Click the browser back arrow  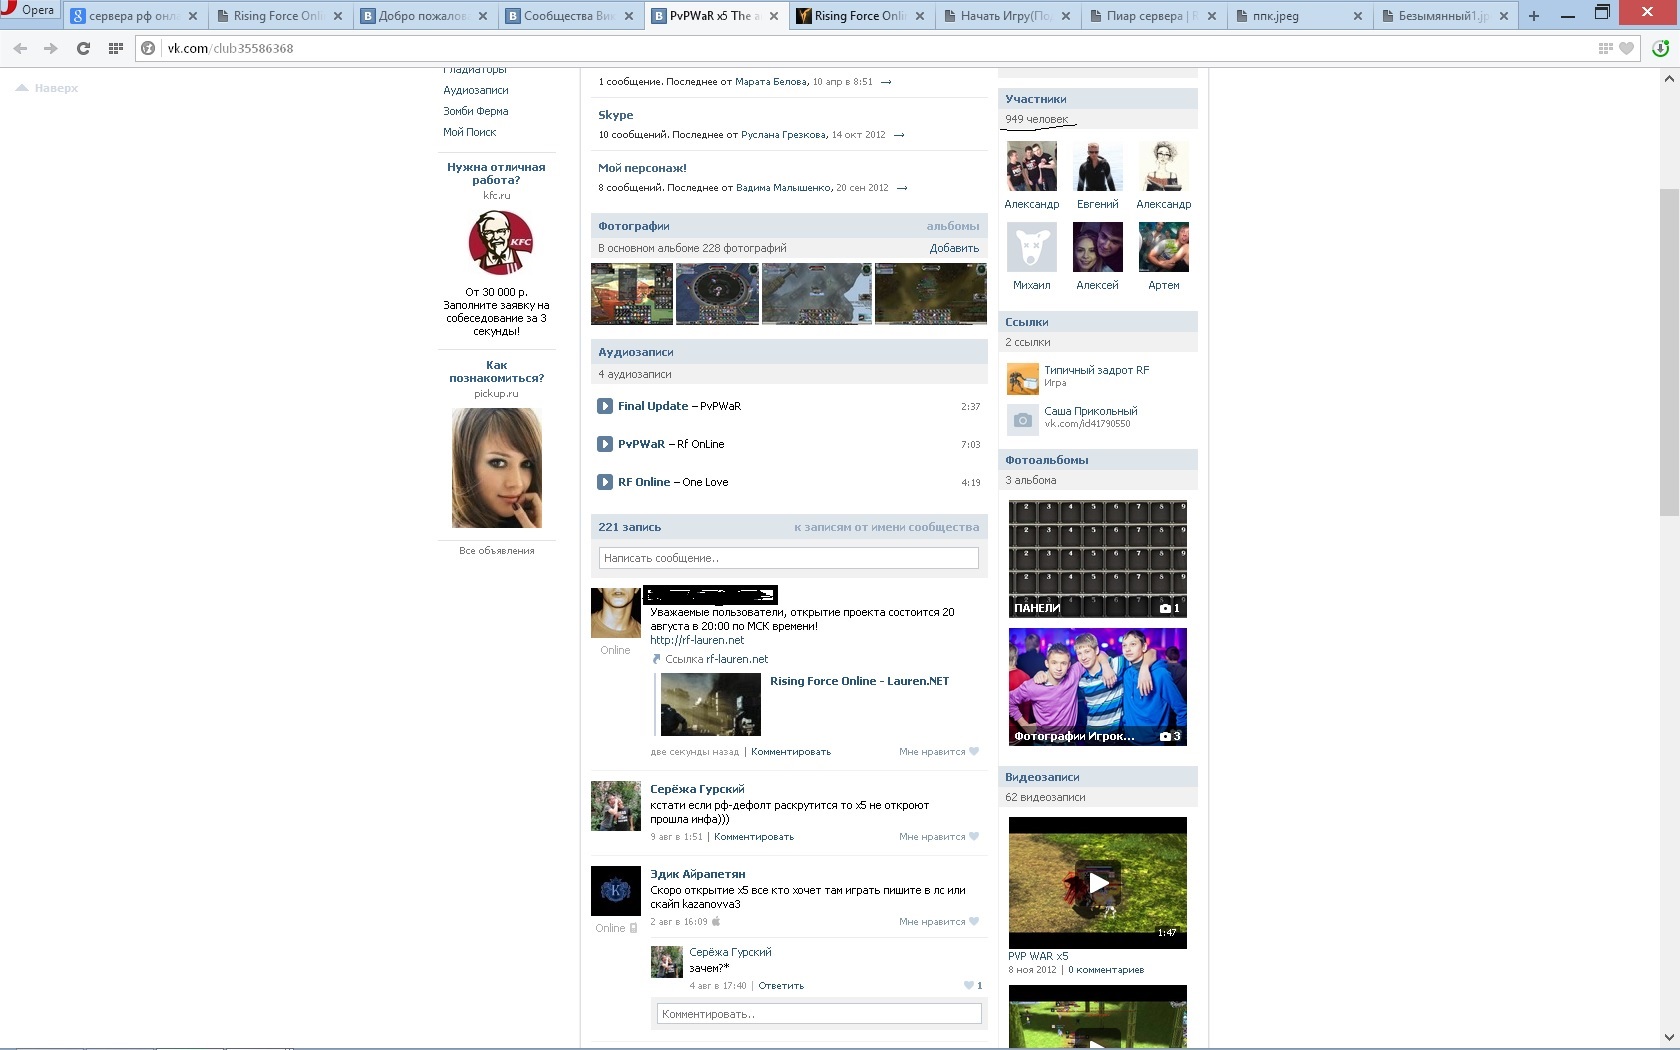click(20, 48)
